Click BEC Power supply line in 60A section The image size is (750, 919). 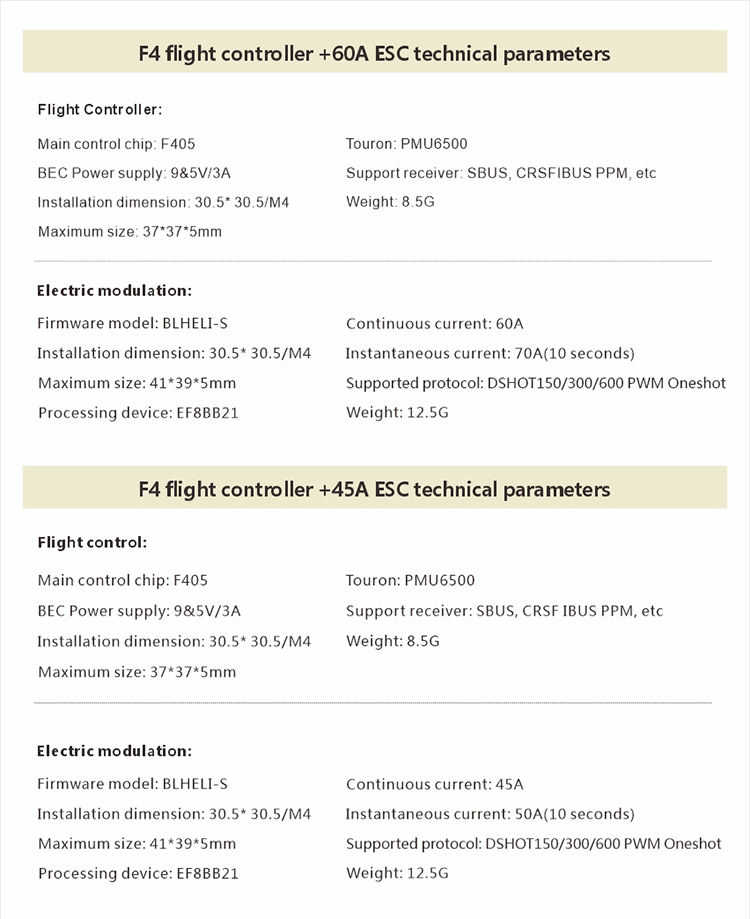coord(139,173)
